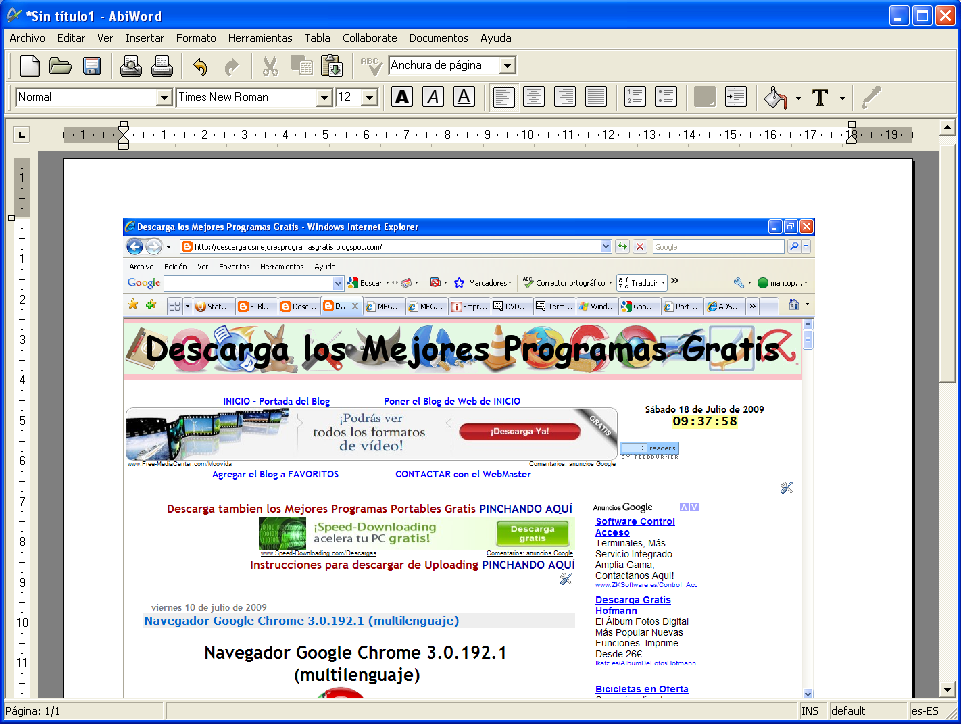Toggle underline formatting

pyautogui.click(x=464, y=97)
